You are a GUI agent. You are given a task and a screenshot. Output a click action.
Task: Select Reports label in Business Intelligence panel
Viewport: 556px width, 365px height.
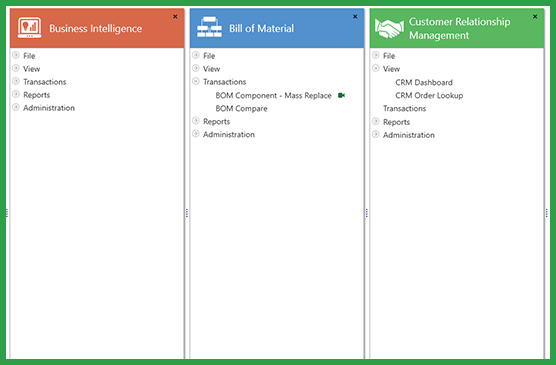pyautogui.click(x=37, y=95)
